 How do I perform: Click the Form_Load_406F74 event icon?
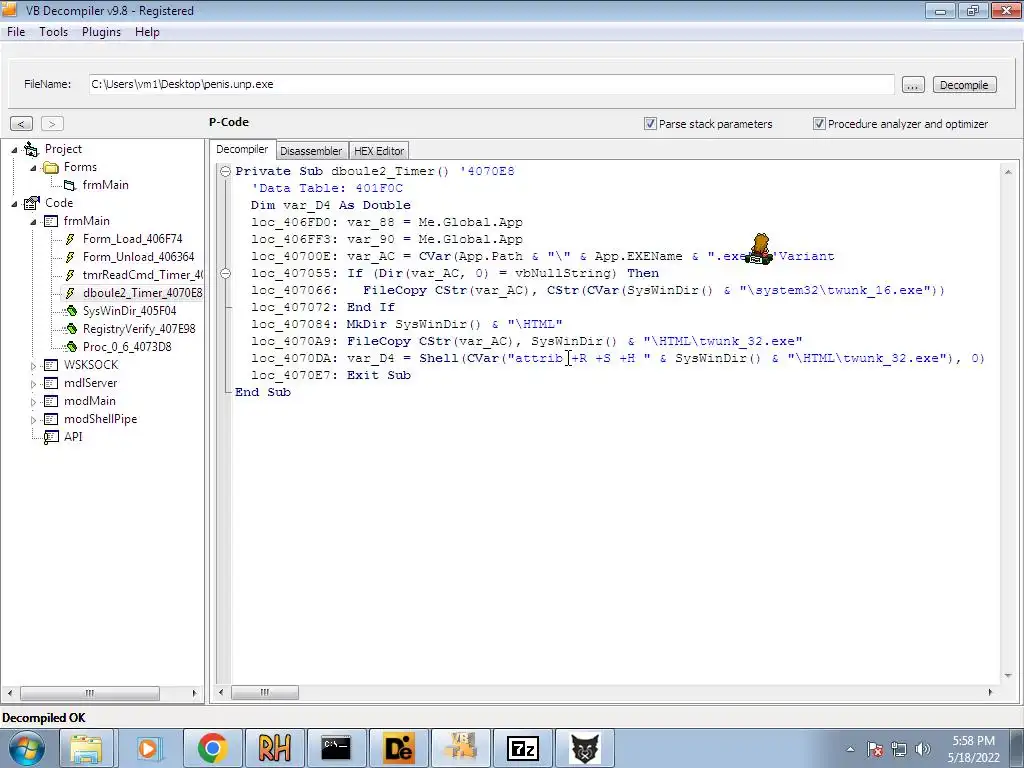[70, 239]
